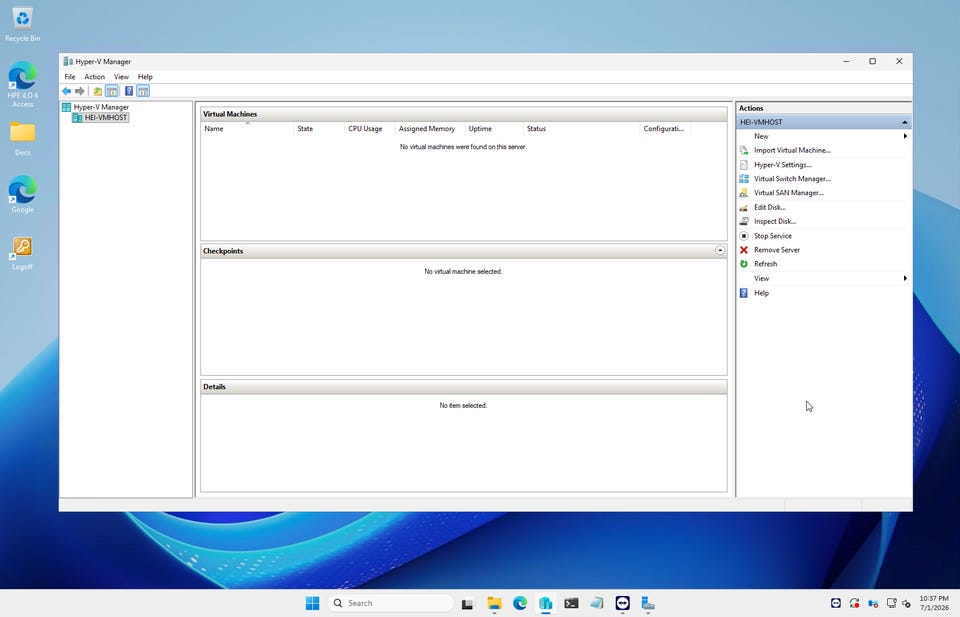
Task: Click the Edit Disk icon
Action: pos(744,208)
